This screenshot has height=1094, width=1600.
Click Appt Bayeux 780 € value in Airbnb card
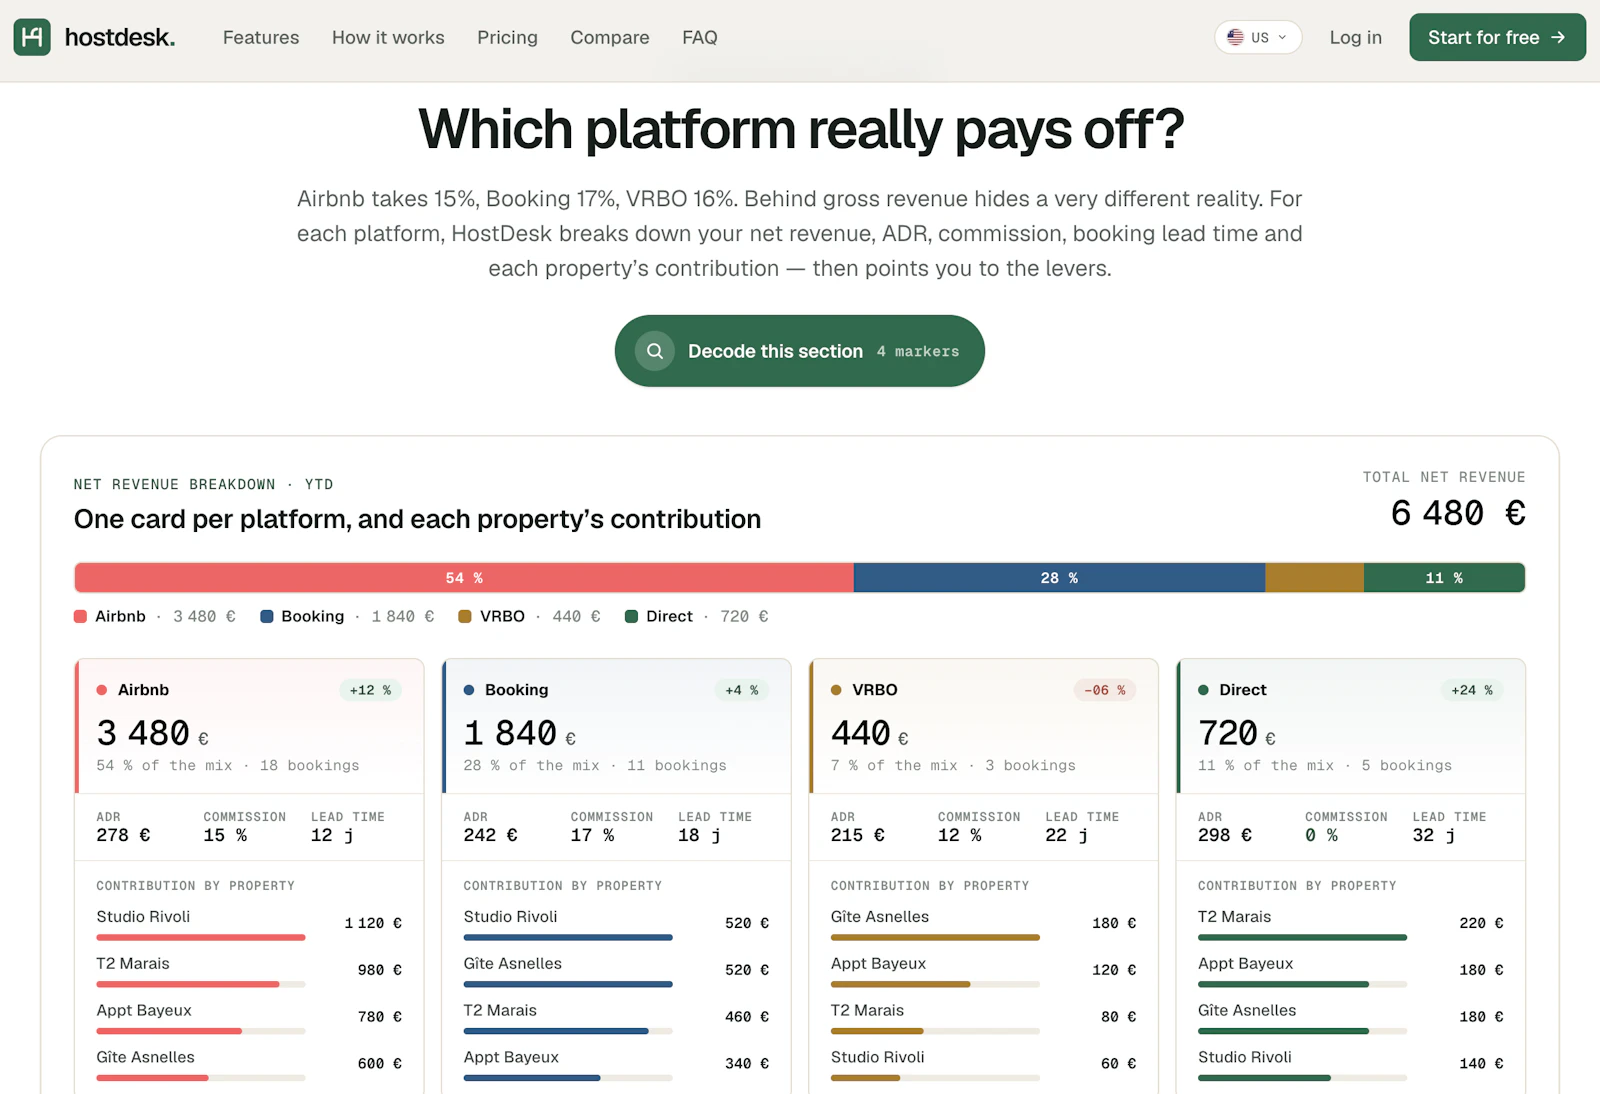click(x=380, y=1017)
